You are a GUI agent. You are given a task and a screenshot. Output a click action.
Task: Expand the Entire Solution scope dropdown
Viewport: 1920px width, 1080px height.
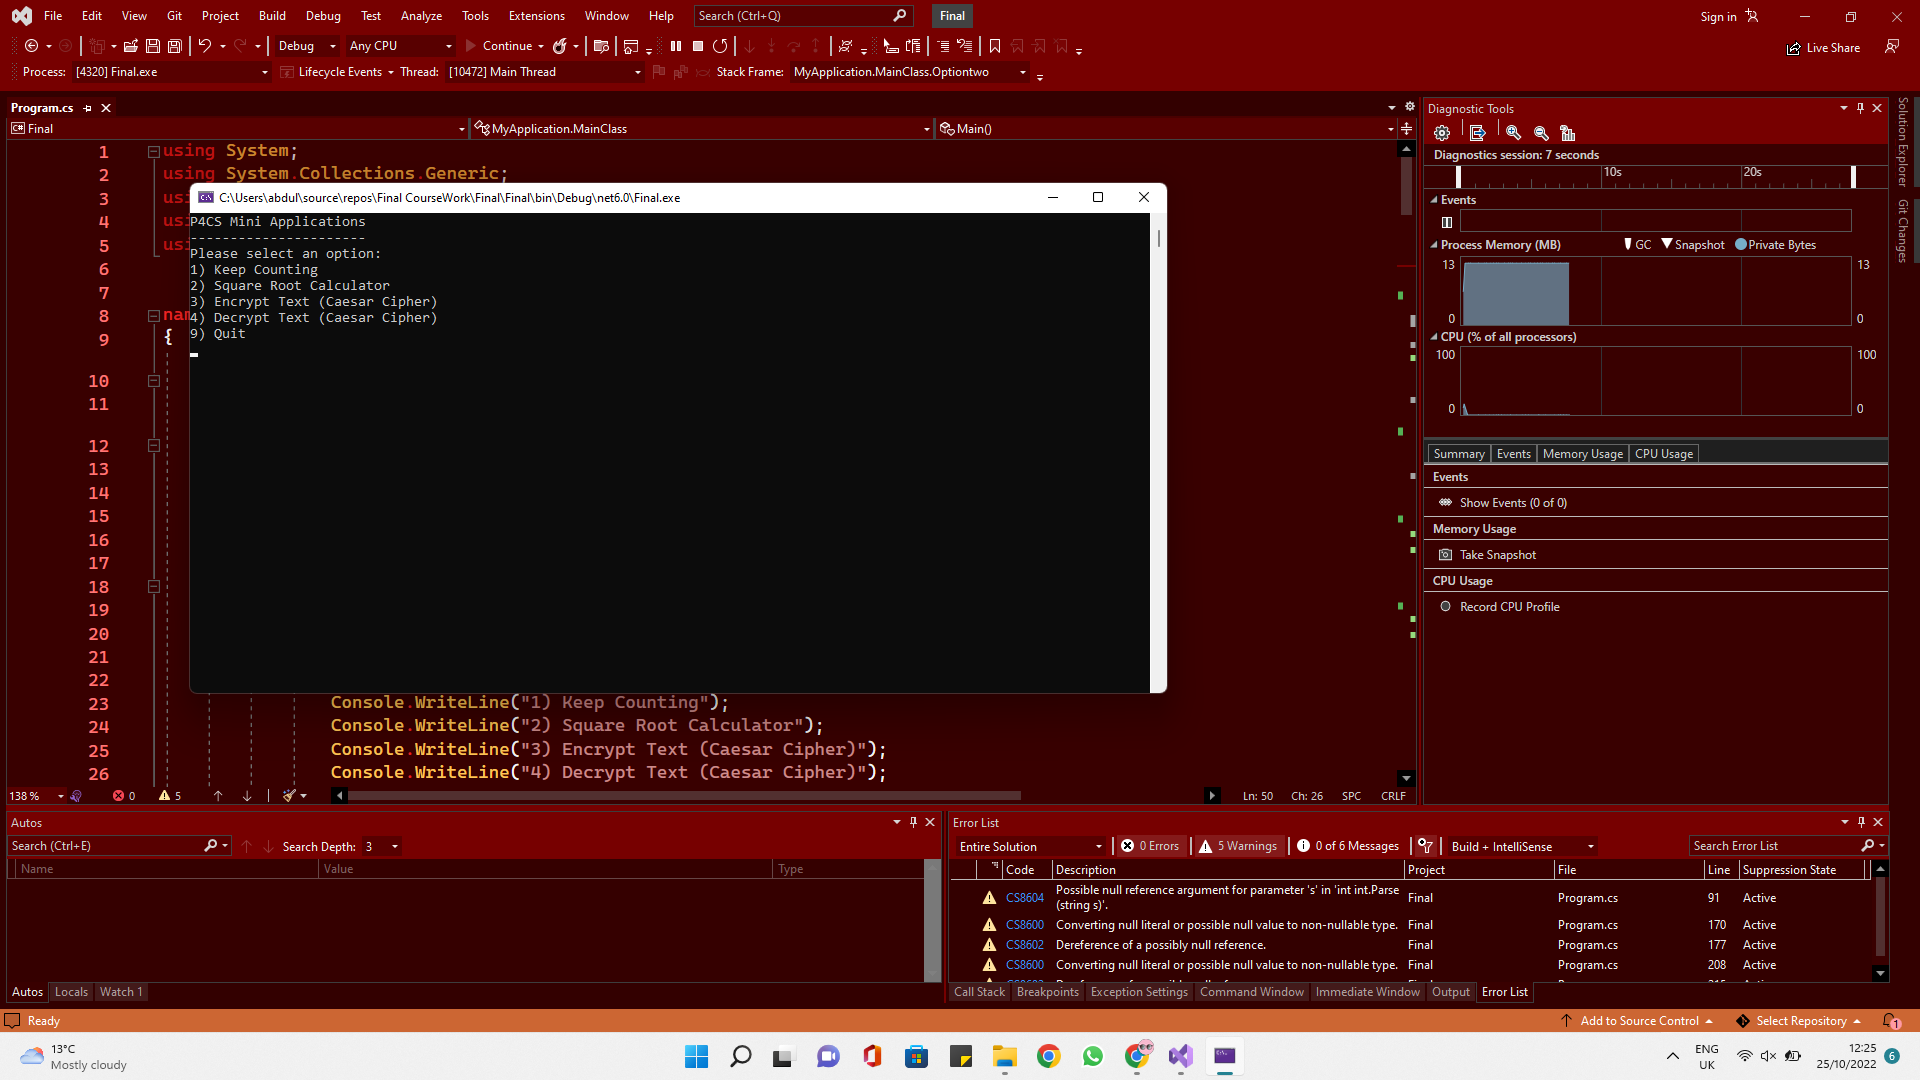[x=1030, y=846]
